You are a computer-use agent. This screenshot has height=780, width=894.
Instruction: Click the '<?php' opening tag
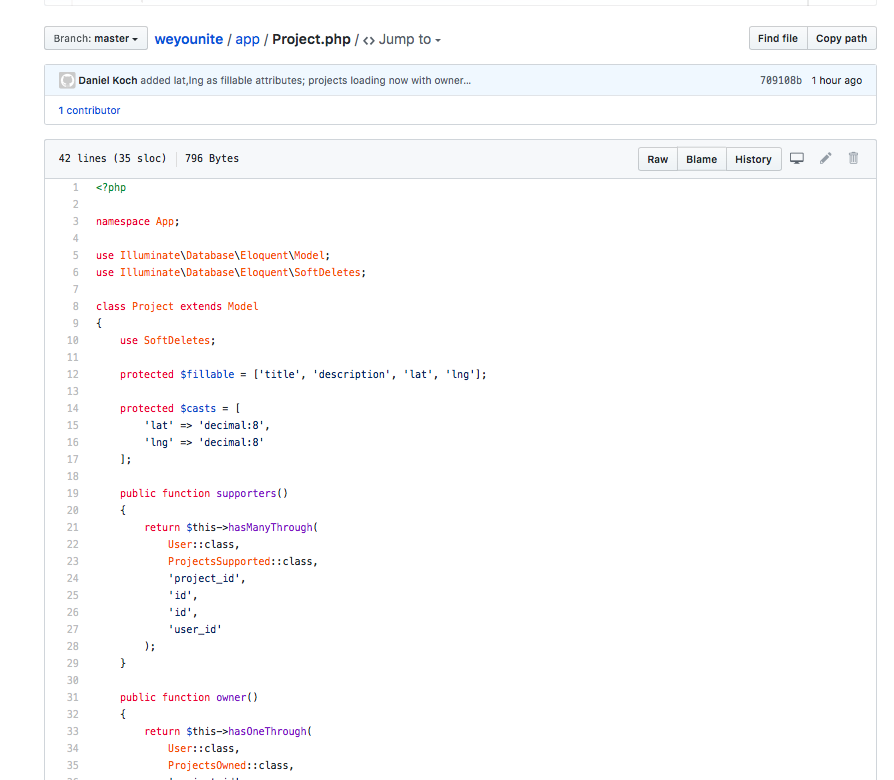click(111, 188)
